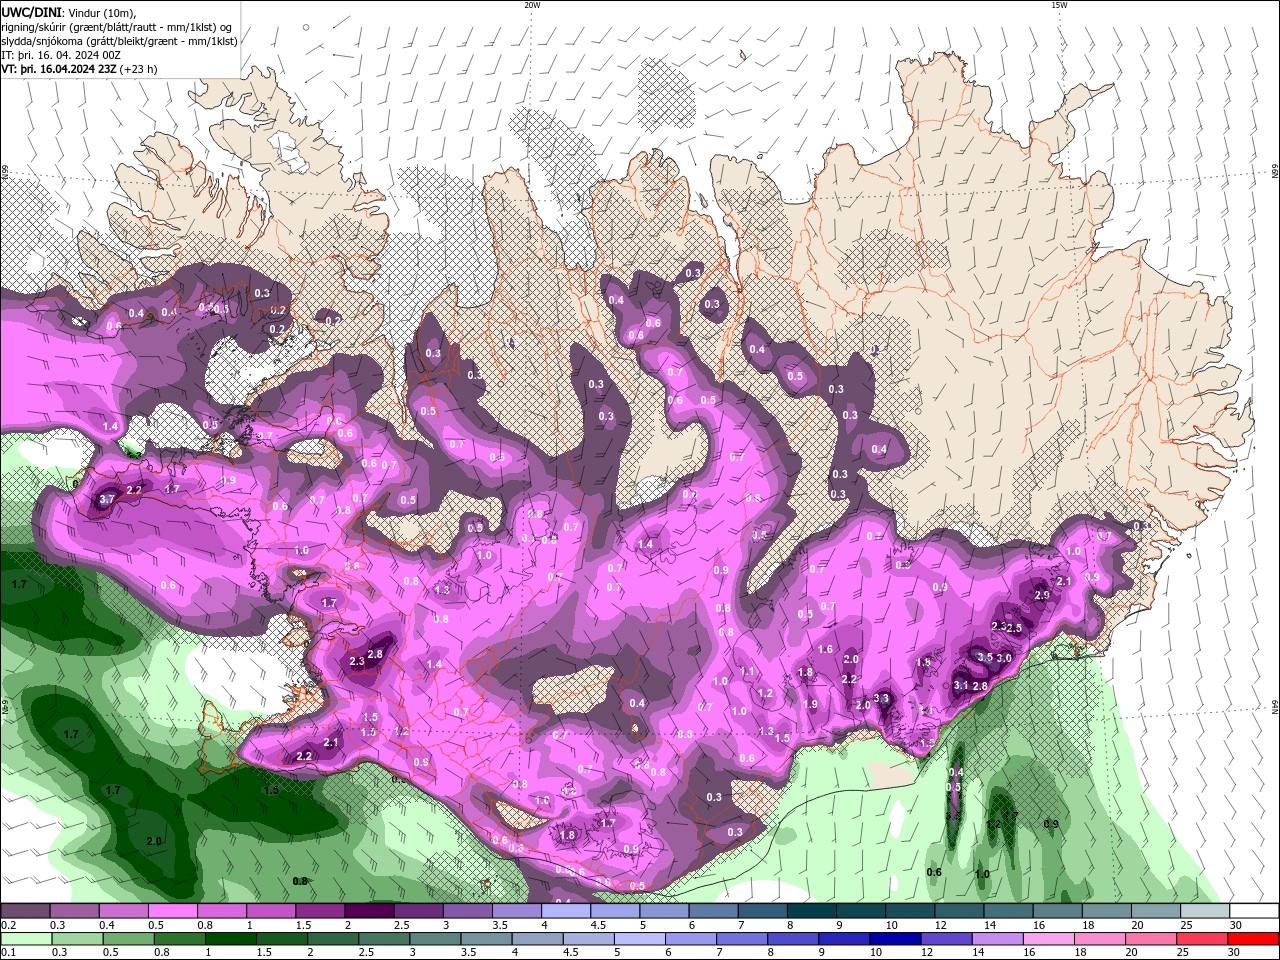Click the 3.0 value near the southeast coast
Viewport: 1280px width, 960px height.
point(1005,657)
